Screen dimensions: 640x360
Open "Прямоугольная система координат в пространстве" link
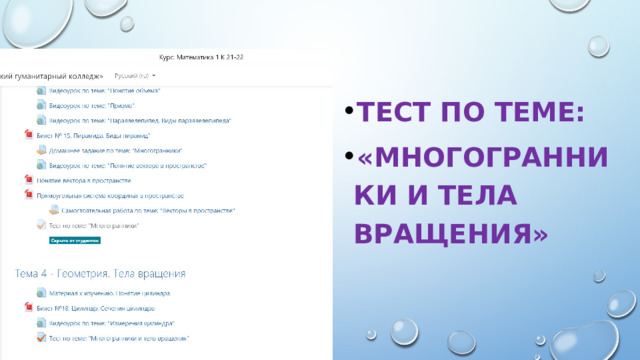pyautogui.click(x=110, y=196)
